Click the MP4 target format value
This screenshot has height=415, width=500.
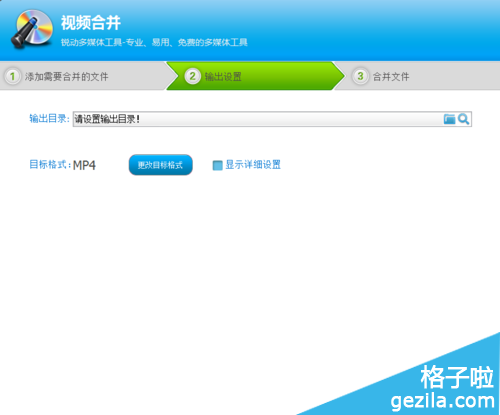[x=84, y=165]
